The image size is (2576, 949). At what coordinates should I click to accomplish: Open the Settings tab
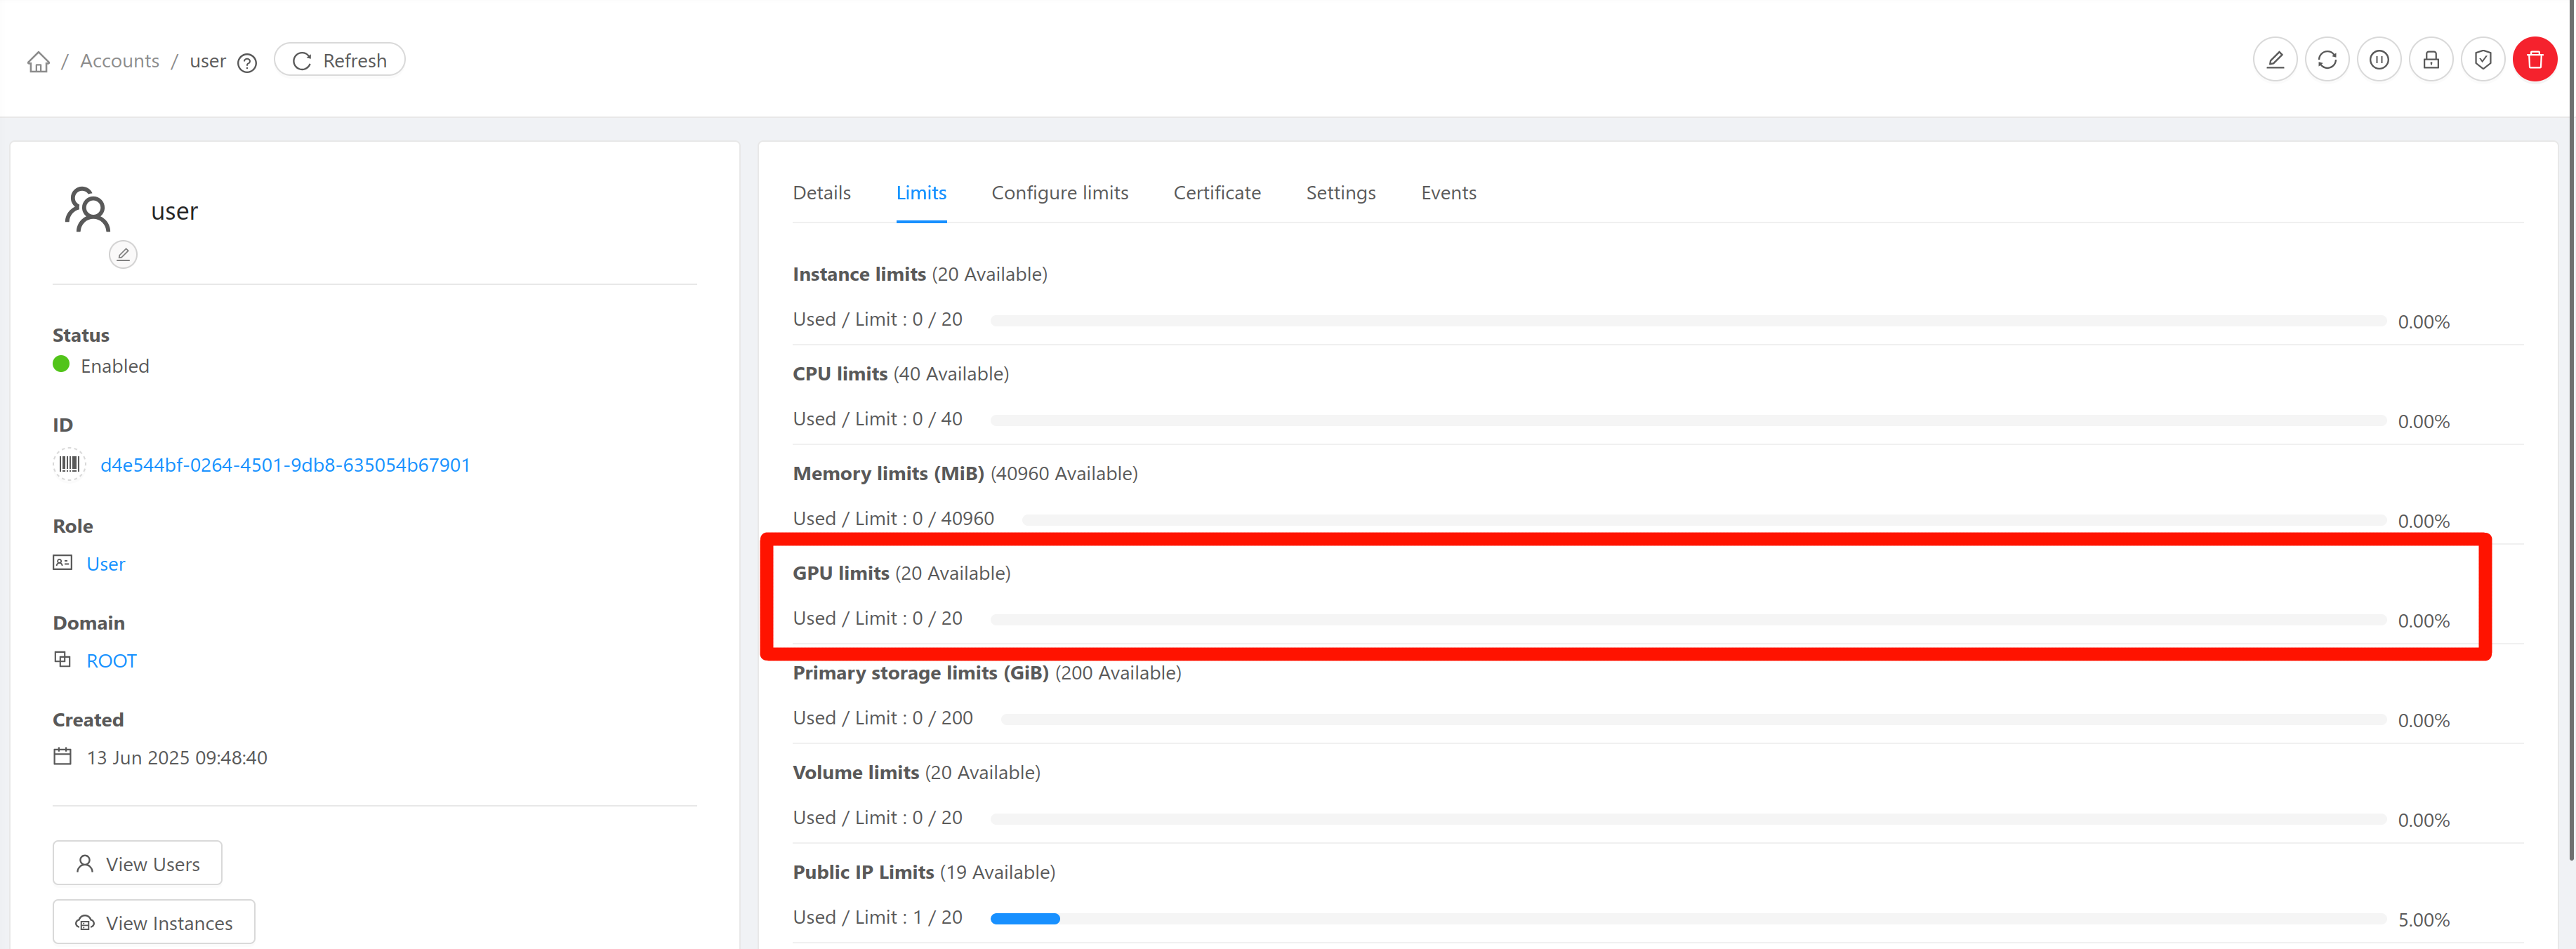1341,193
